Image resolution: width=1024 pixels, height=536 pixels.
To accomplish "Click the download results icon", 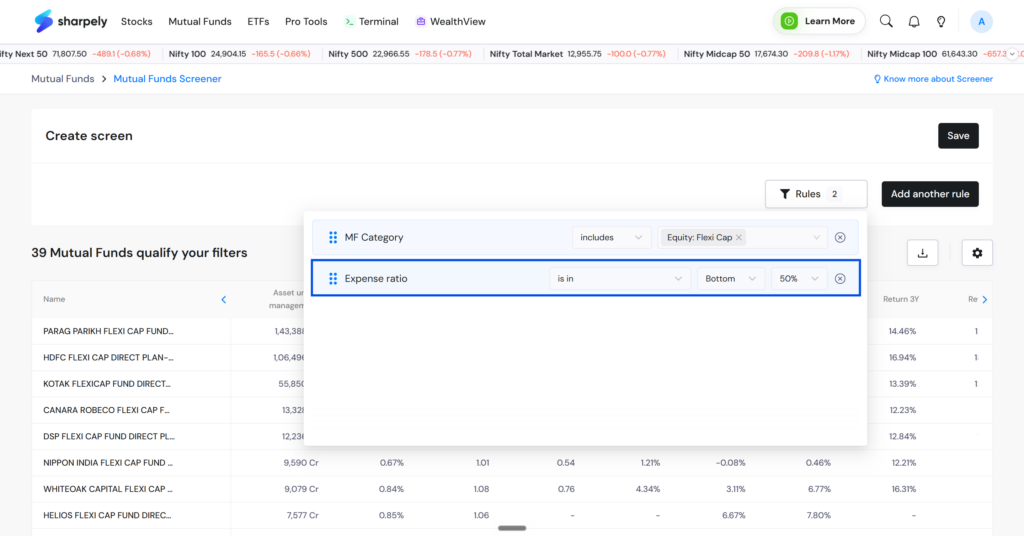I will pyautogui.click(x=922, y=253).
